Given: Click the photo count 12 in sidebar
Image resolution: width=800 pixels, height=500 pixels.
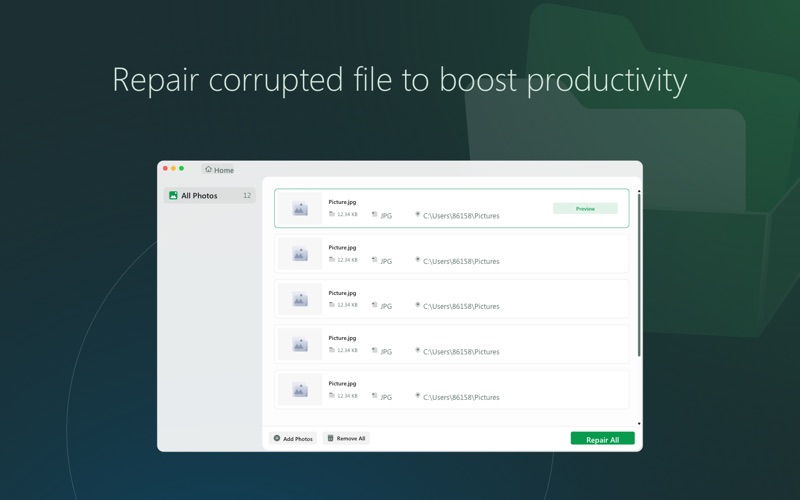Looking at the screenshot, I should (247, 195).
